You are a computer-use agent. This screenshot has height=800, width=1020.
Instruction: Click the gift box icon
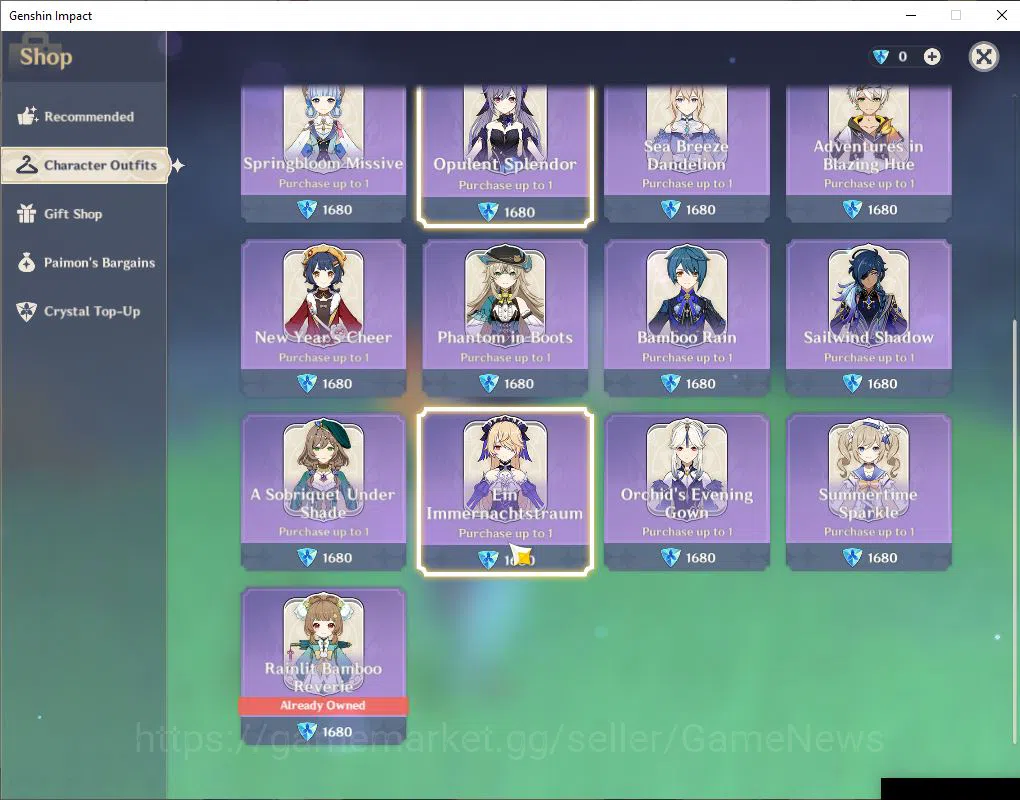27,213
